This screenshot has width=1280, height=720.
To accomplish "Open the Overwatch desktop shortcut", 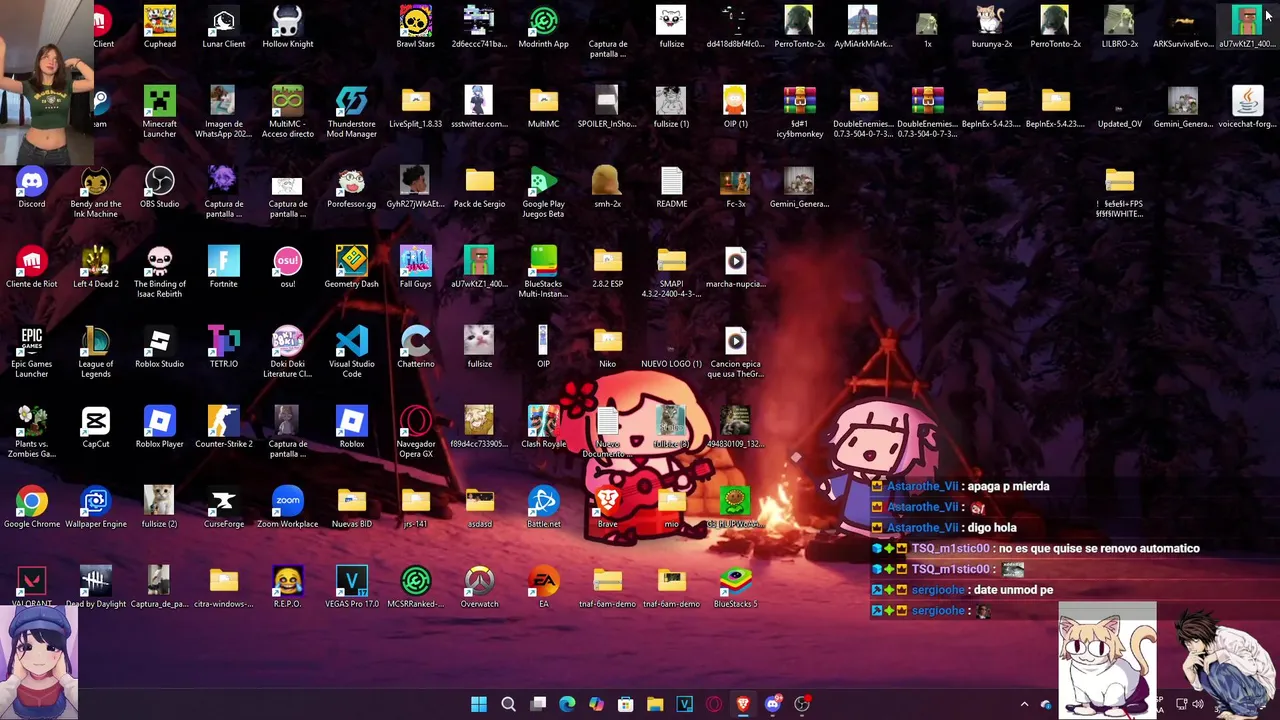I will 480,587.
